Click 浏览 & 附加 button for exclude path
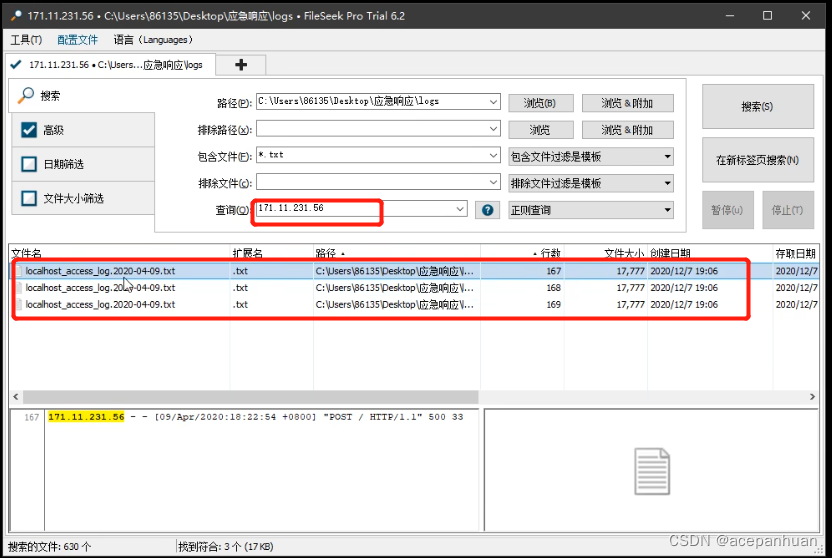832x558 pixels. click(627, 130)
